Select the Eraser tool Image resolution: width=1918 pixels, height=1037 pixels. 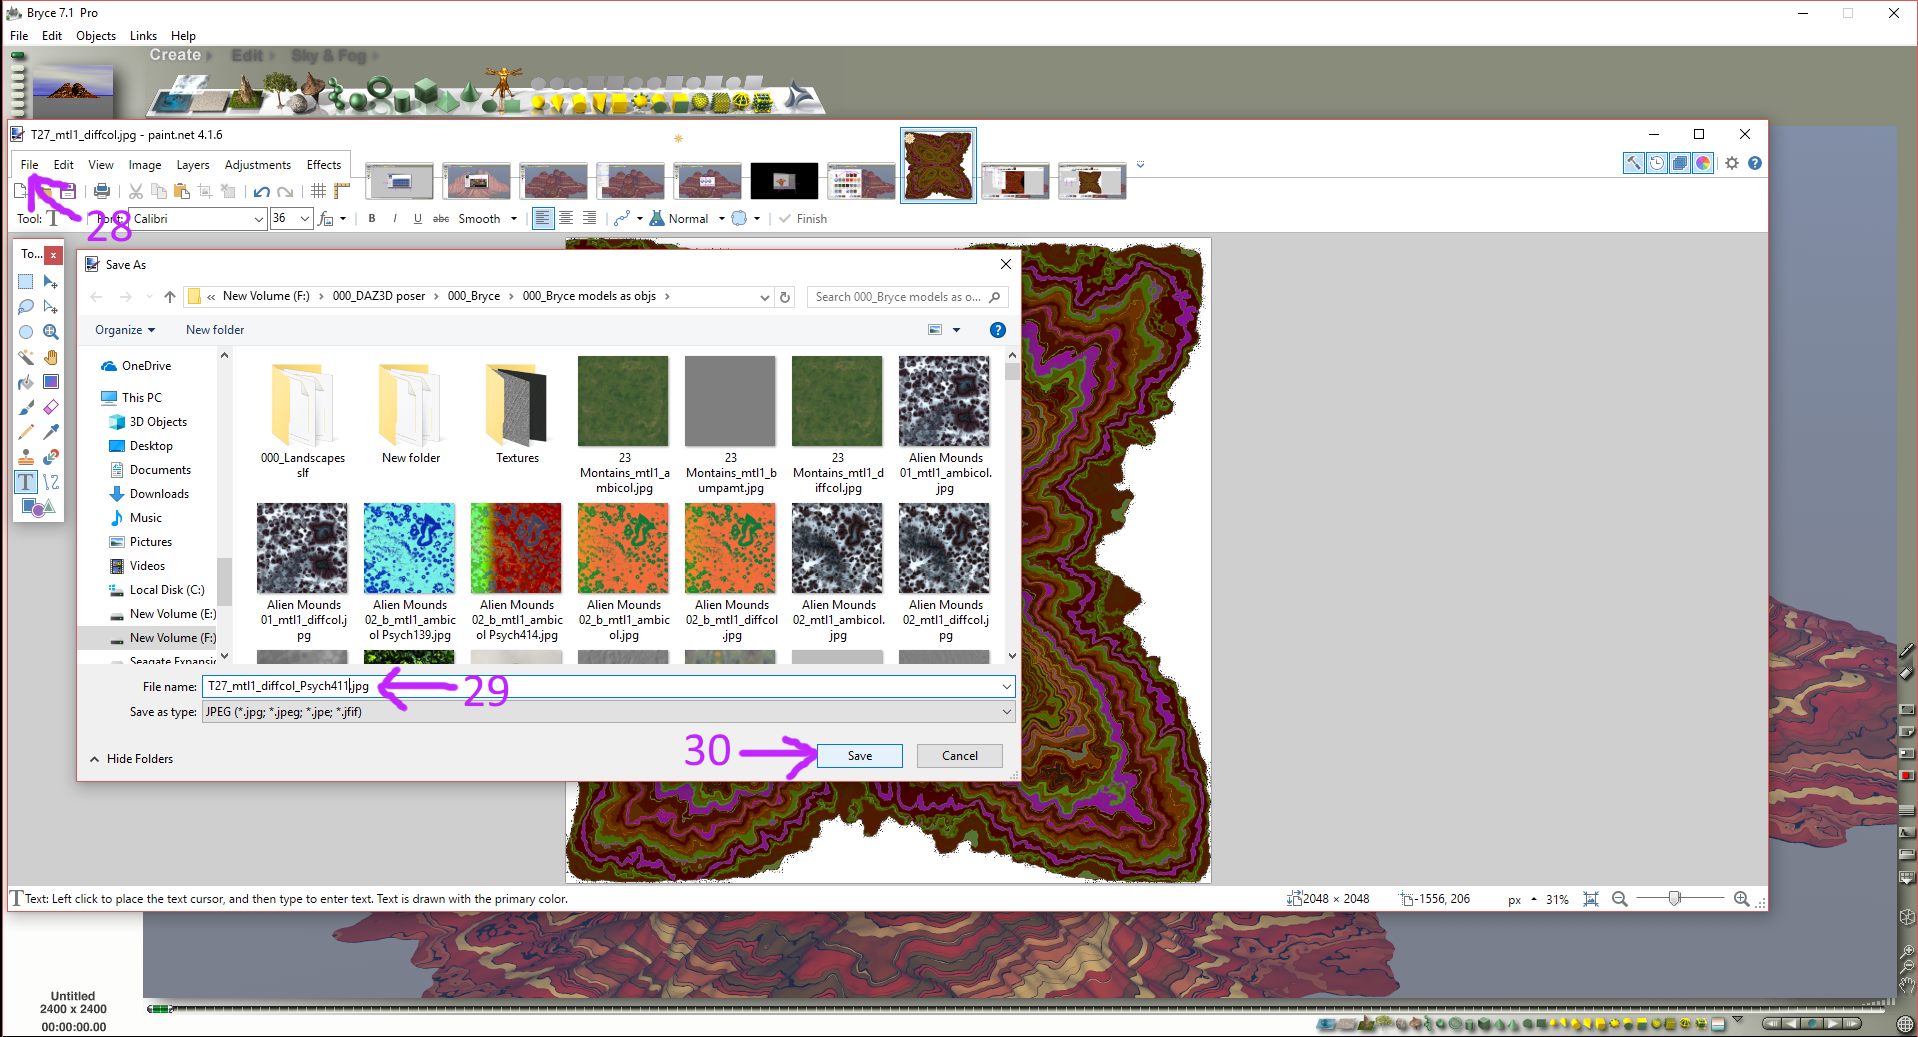pyautogui.click(x=51, y=407)
